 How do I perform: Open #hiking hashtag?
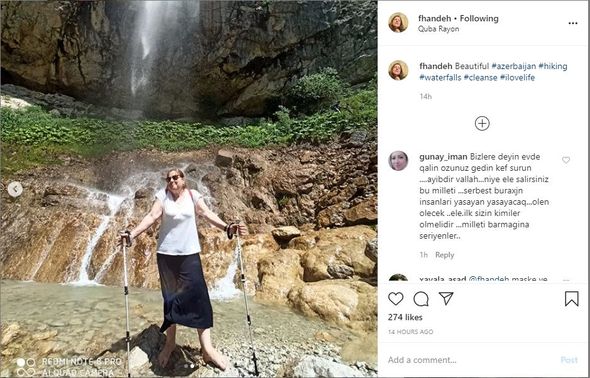click(553, 66)
